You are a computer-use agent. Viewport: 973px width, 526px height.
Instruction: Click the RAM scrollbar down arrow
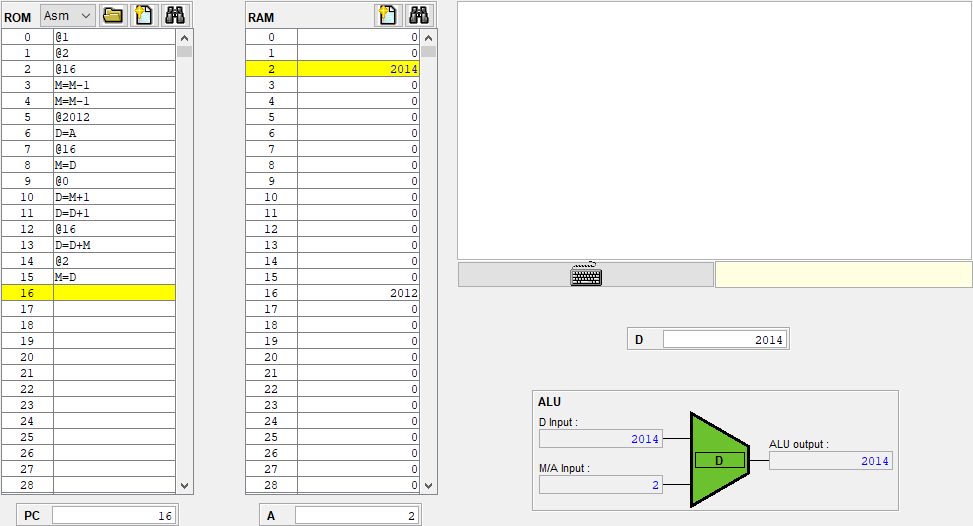click(429, 485)
